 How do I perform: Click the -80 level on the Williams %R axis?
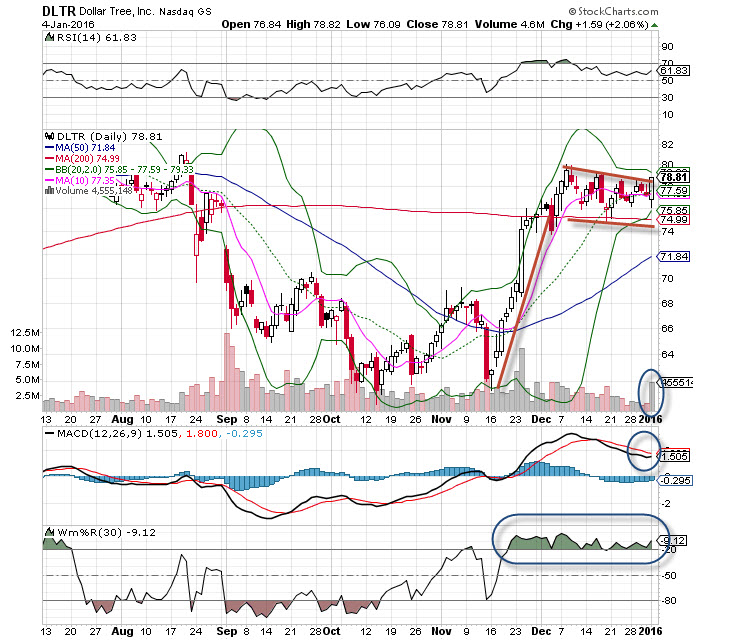coord(669,601)
